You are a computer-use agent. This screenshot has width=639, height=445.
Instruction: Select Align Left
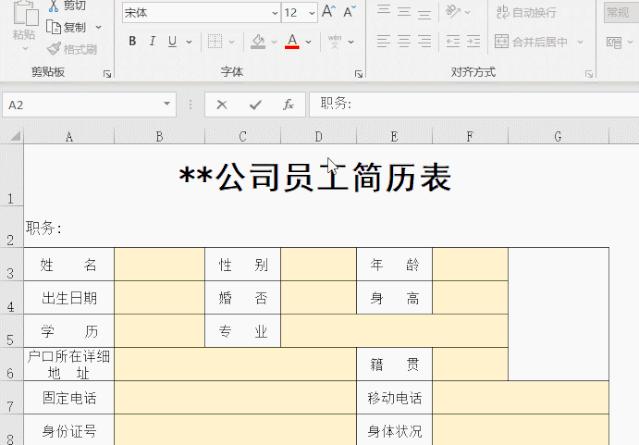coord(383,41)
